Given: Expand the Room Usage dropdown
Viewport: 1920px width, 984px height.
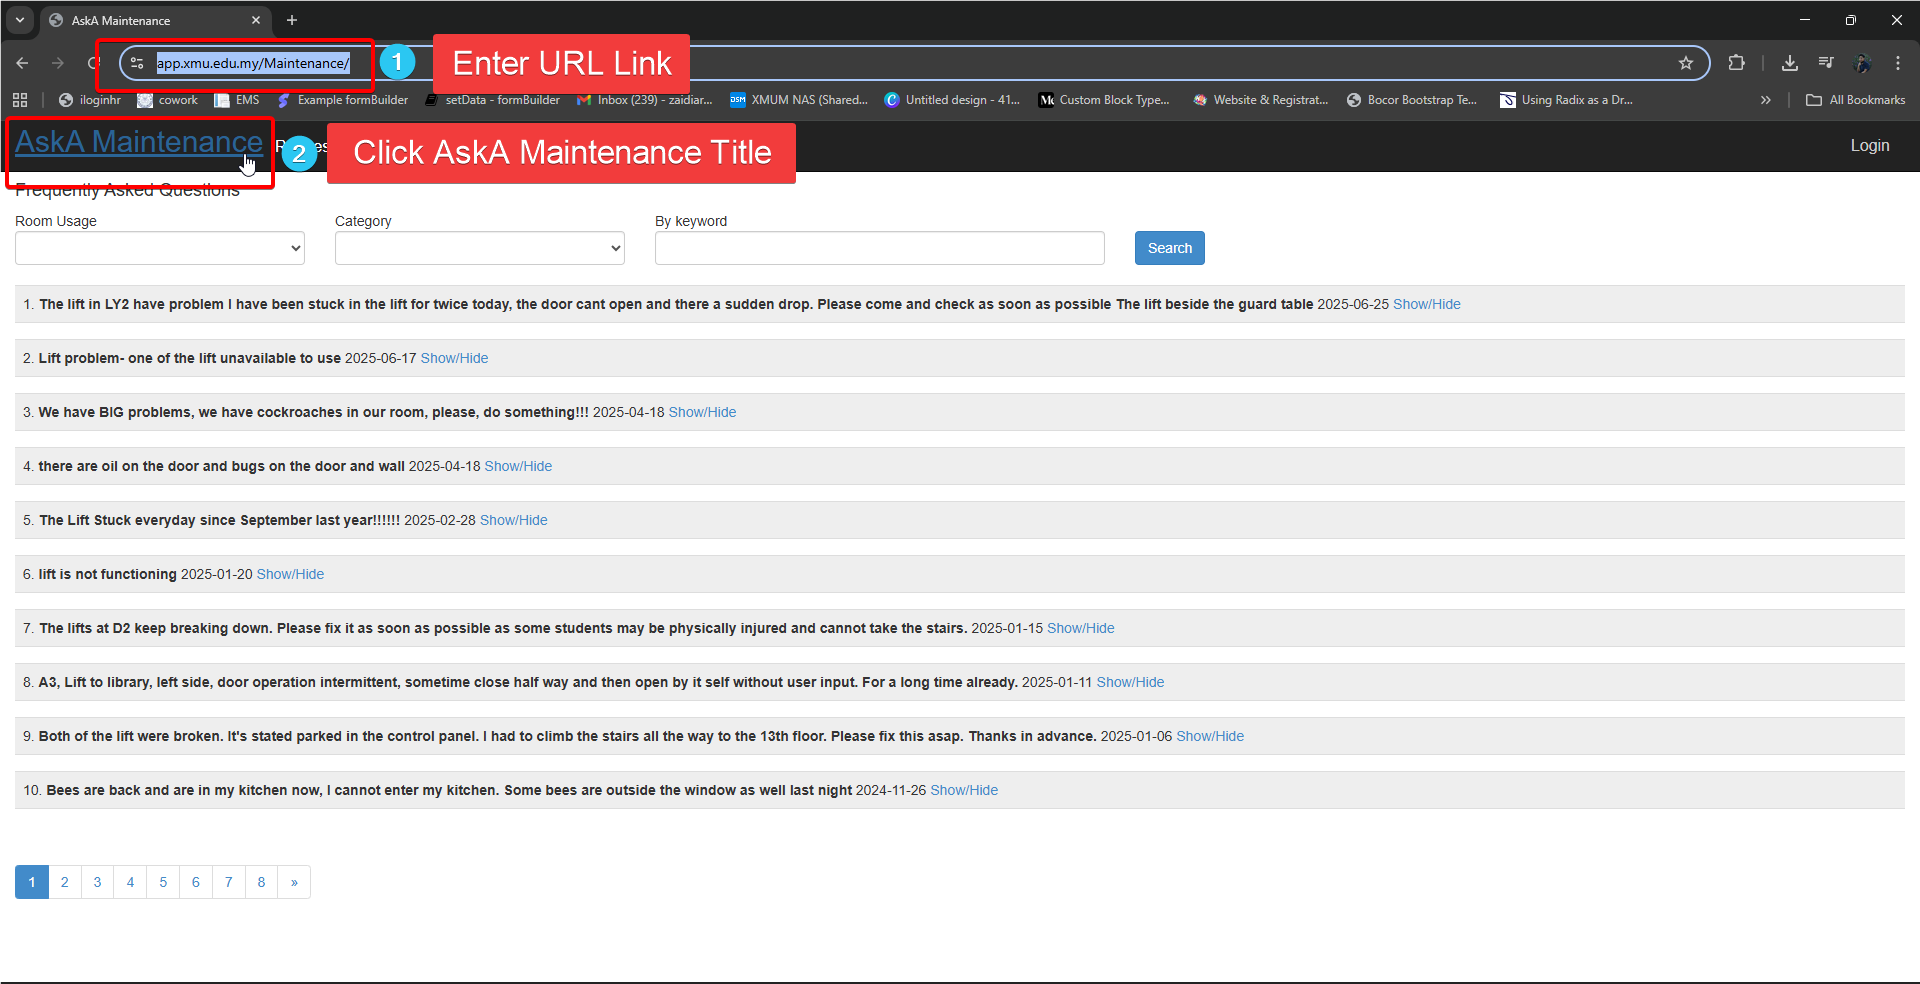Looking at the screenshot, I should point(160,248).
